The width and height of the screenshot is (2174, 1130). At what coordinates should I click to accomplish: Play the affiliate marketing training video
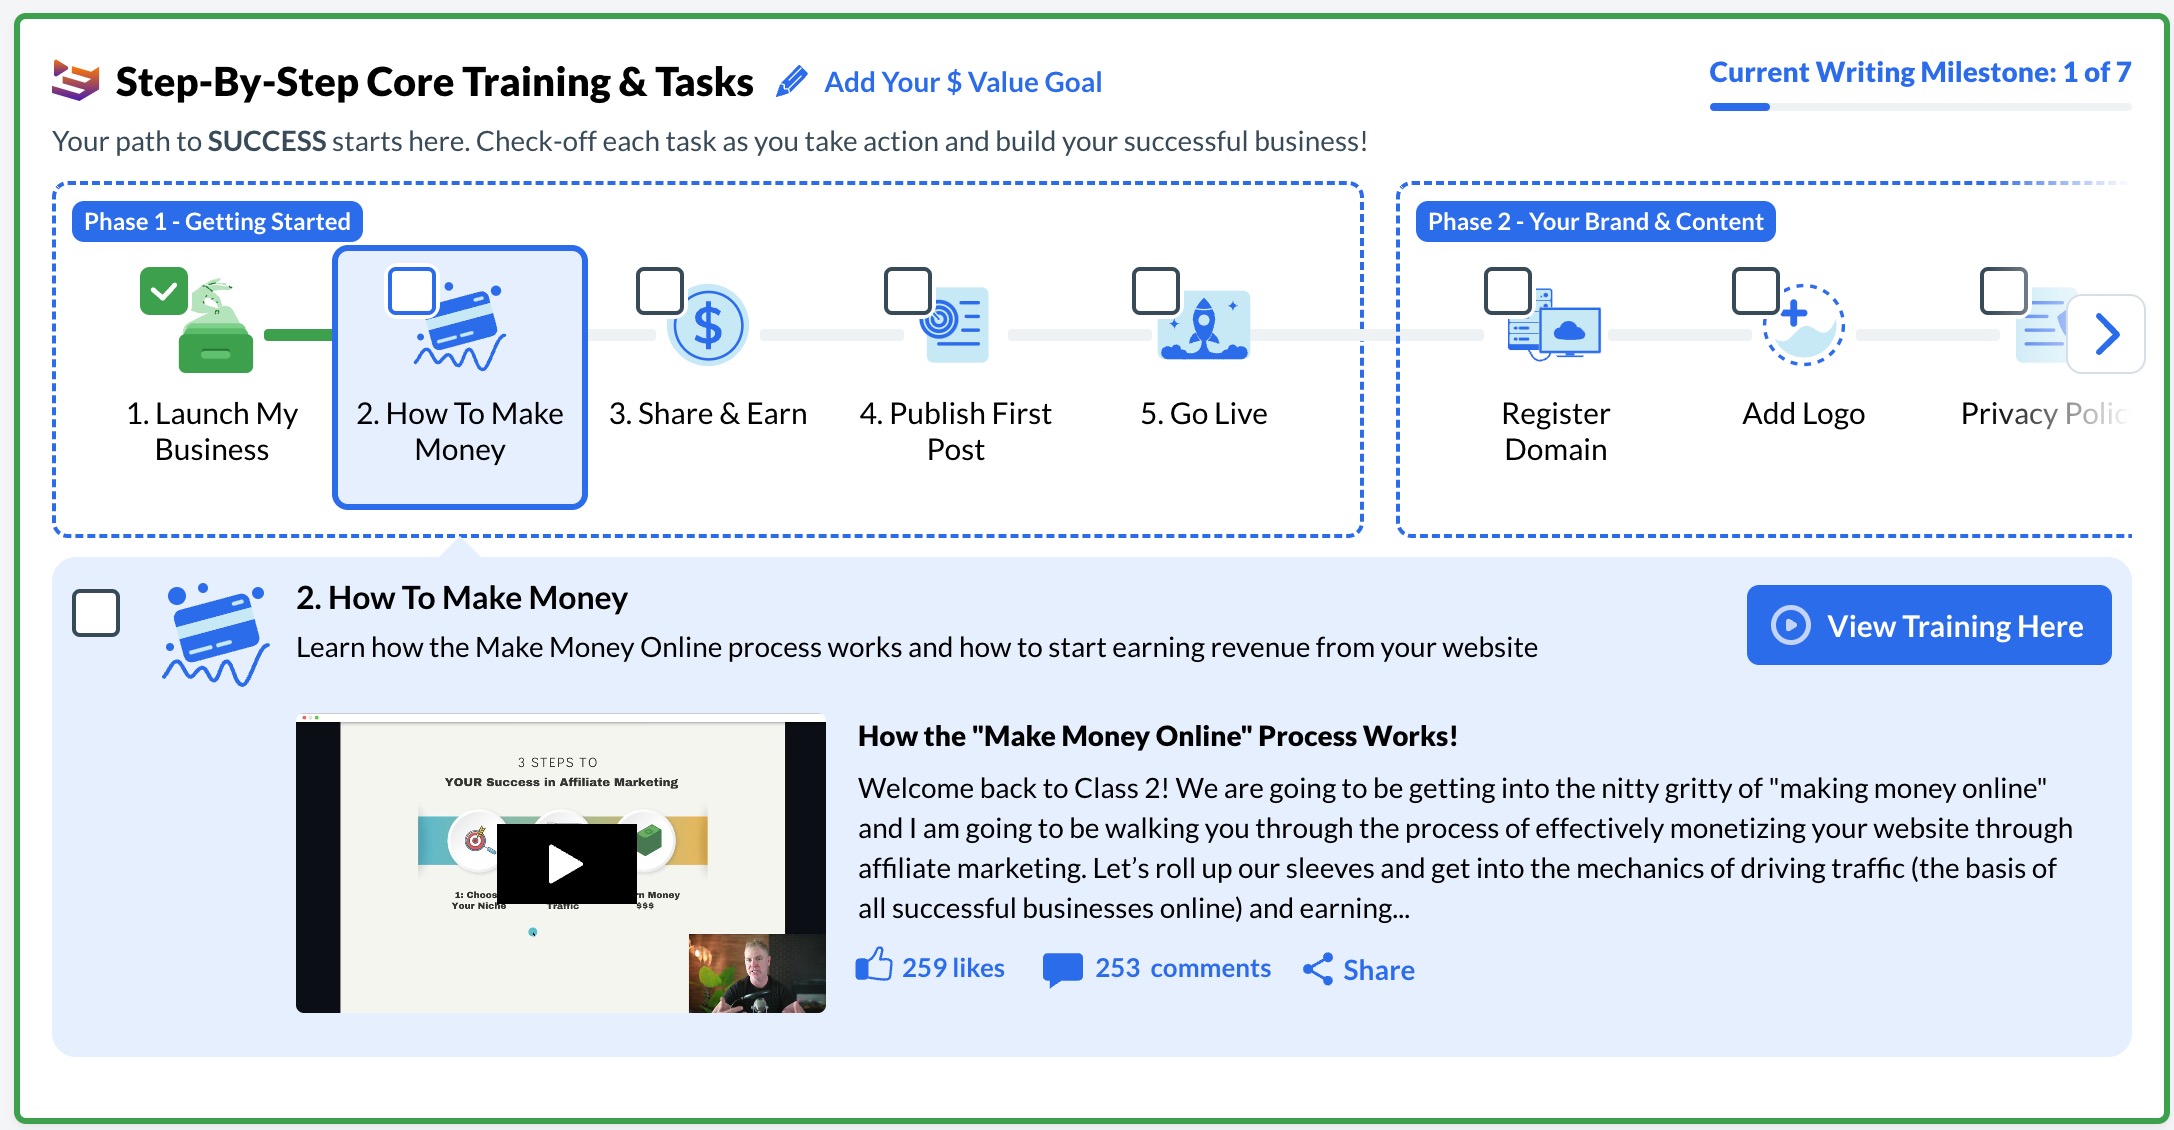[566, 864]
